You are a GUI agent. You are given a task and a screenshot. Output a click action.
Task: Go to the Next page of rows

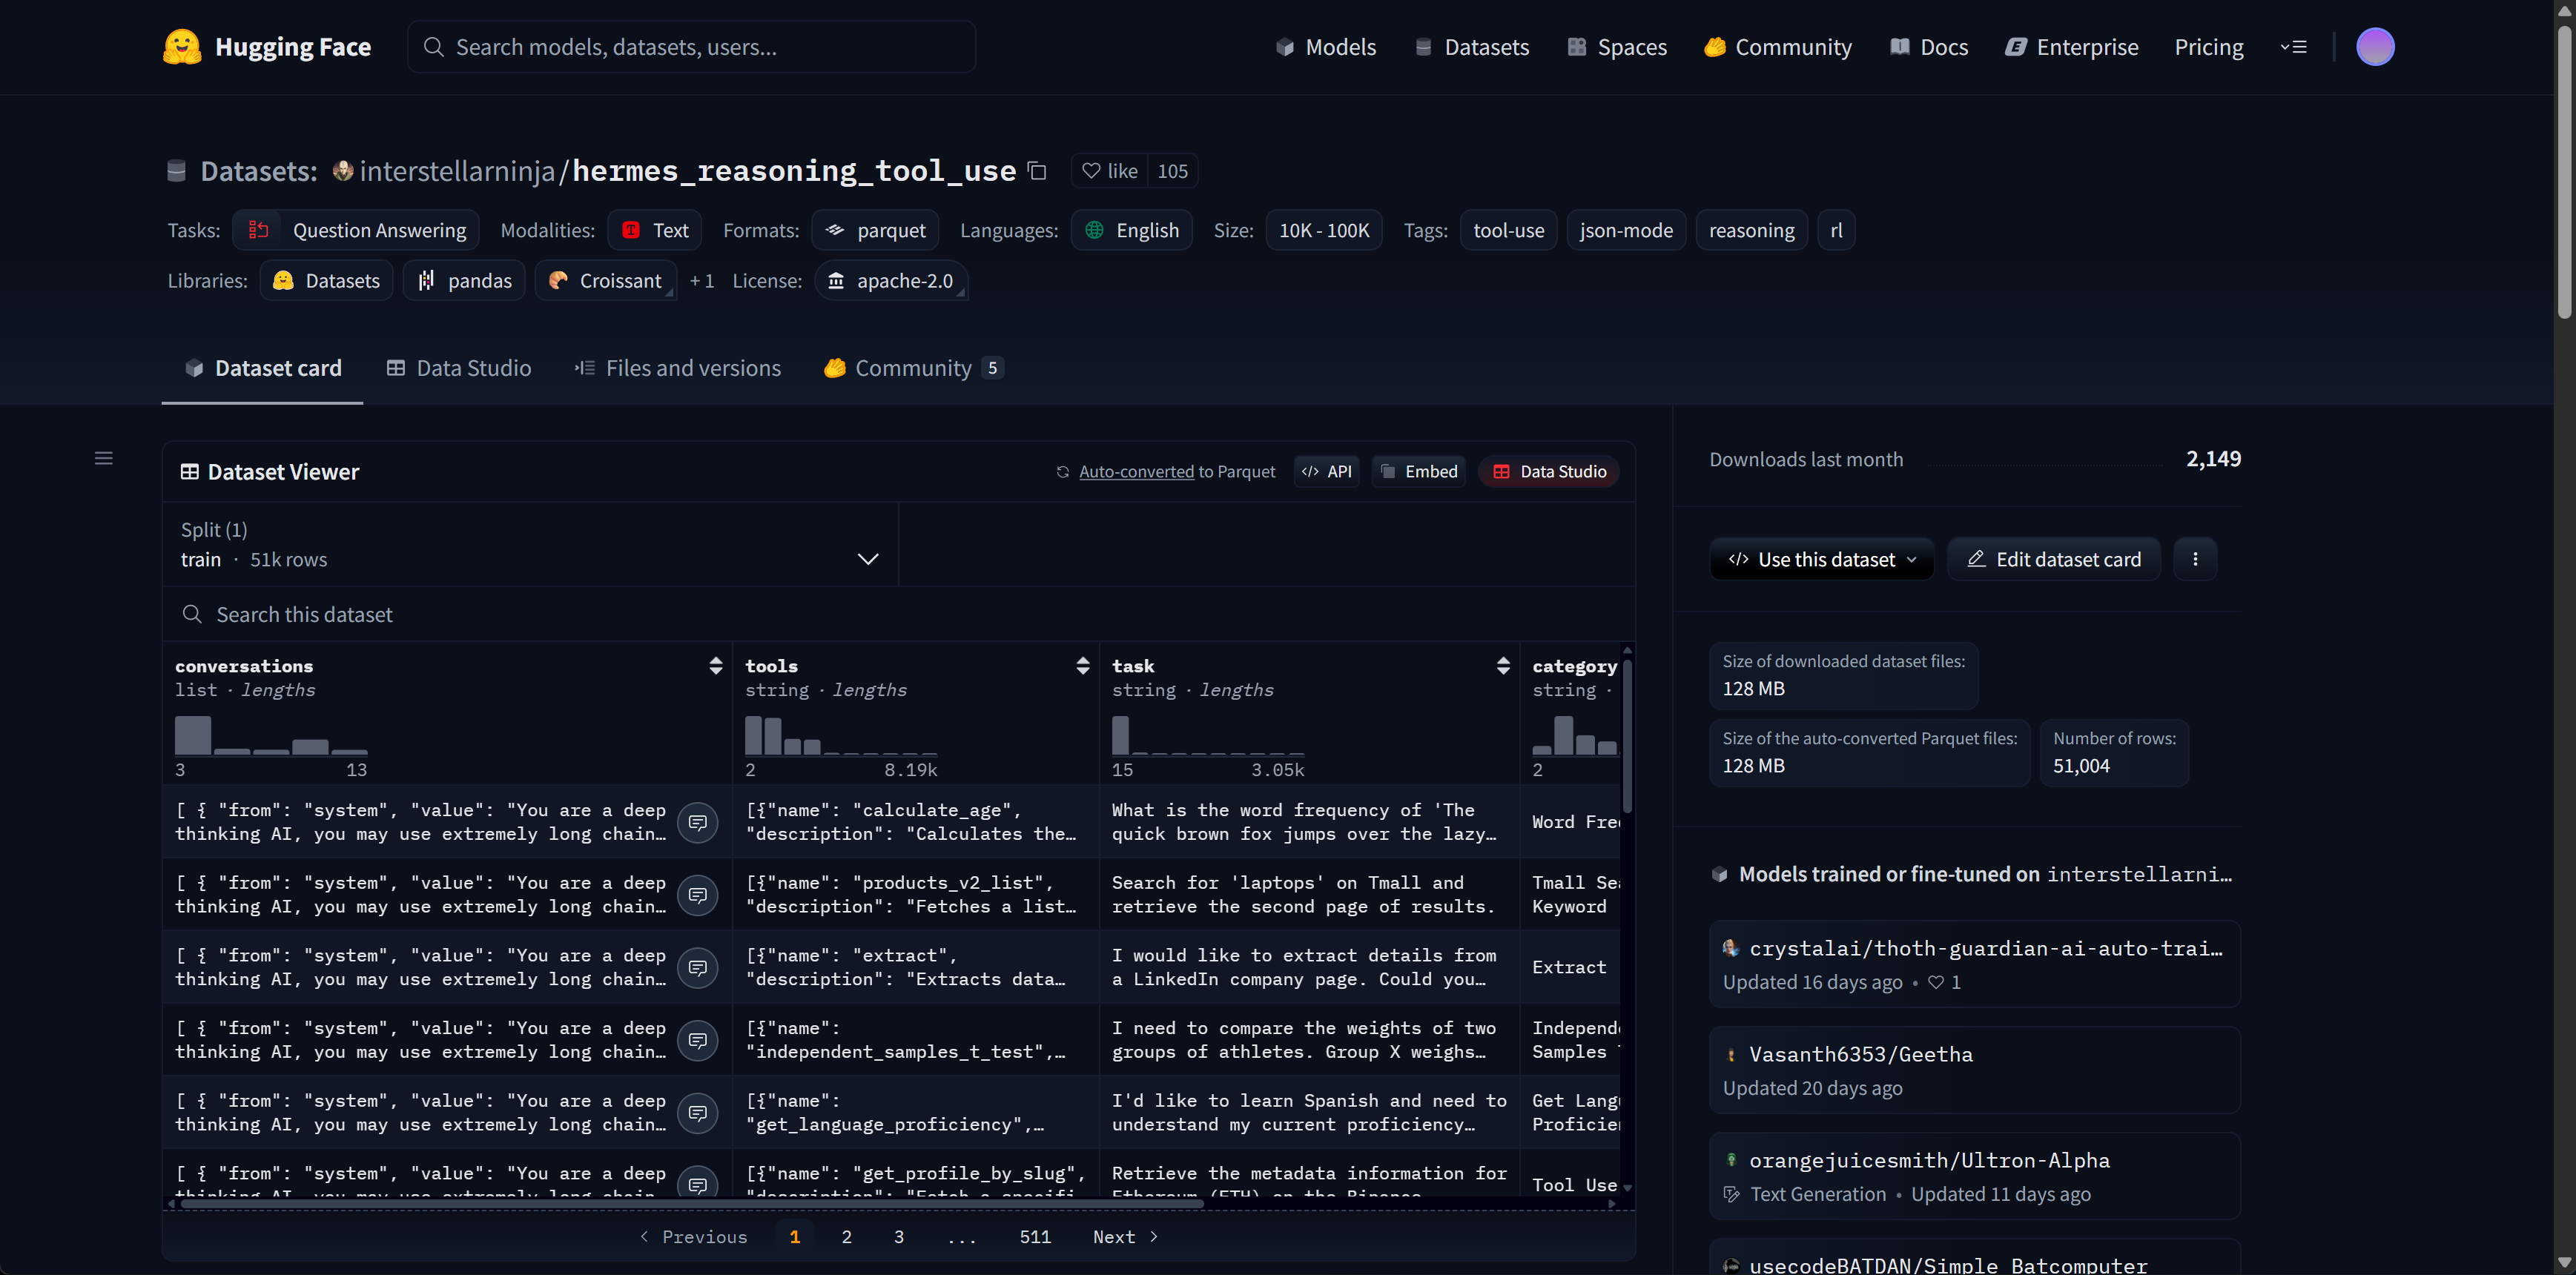point(1125,1237)
